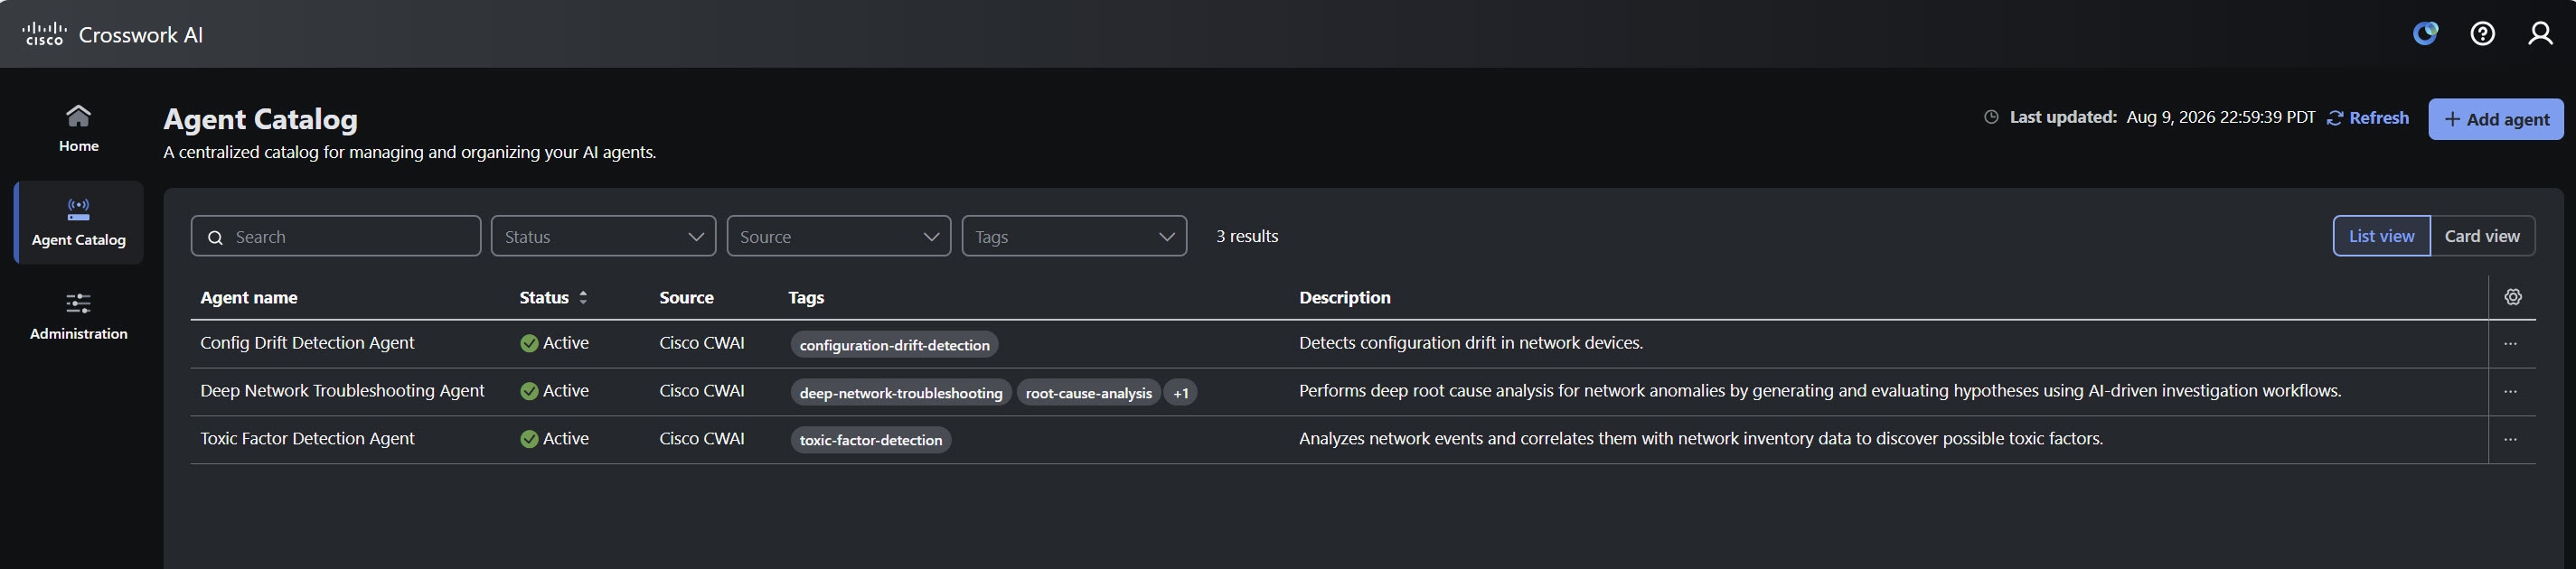2576x569 pixels.
Task: Click the Deep Network agent description text
Action: pos(1820,391)
